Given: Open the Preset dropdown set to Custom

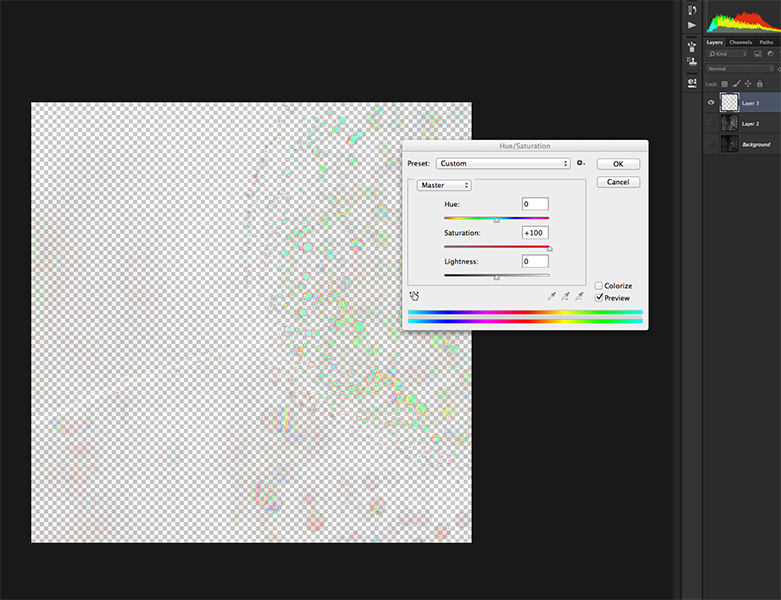Looking at the screenshot, I should click(x=503, y=163).
